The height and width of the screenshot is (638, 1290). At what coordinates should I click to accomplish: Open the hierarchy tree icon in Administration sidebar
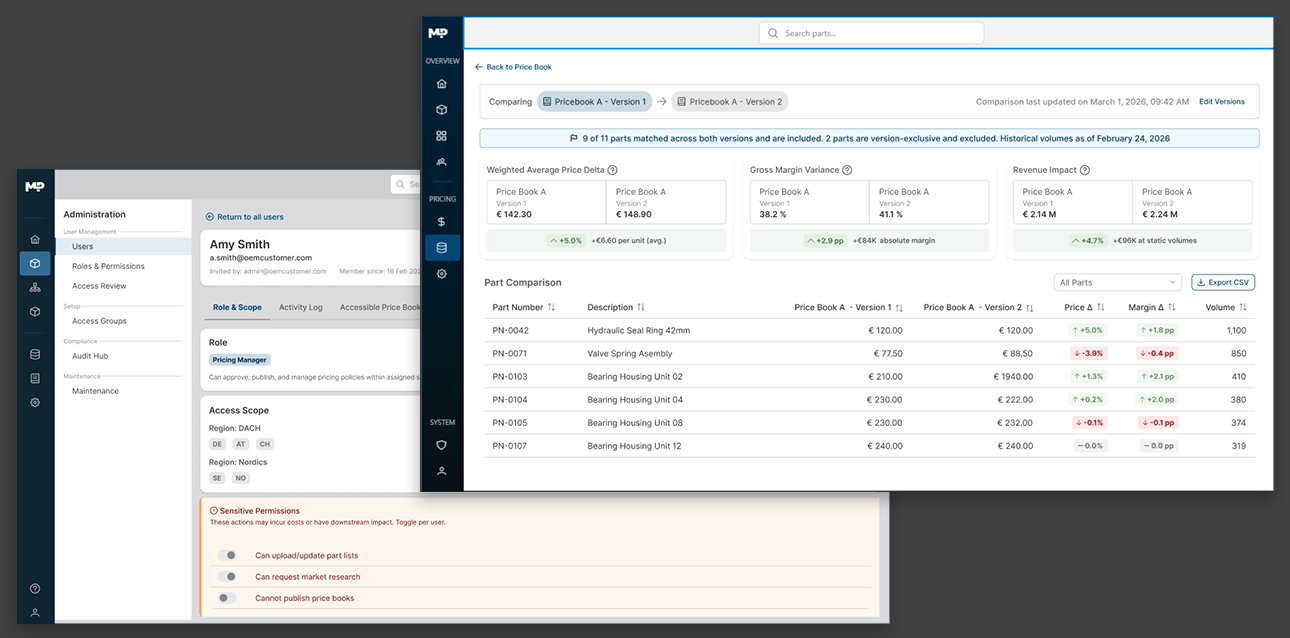[x=35, y=288]
